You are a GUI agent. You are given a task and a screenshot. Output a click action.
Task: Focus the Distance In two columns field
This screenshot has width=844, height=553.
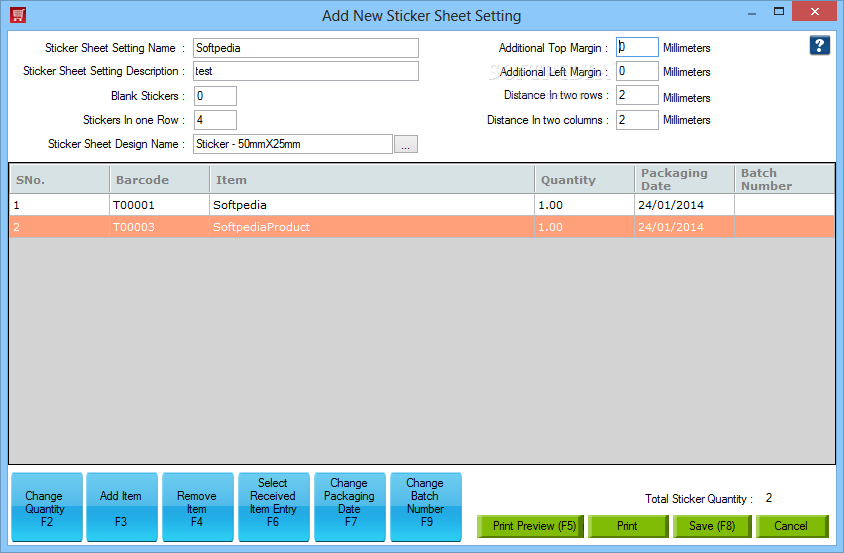point(637,120)
